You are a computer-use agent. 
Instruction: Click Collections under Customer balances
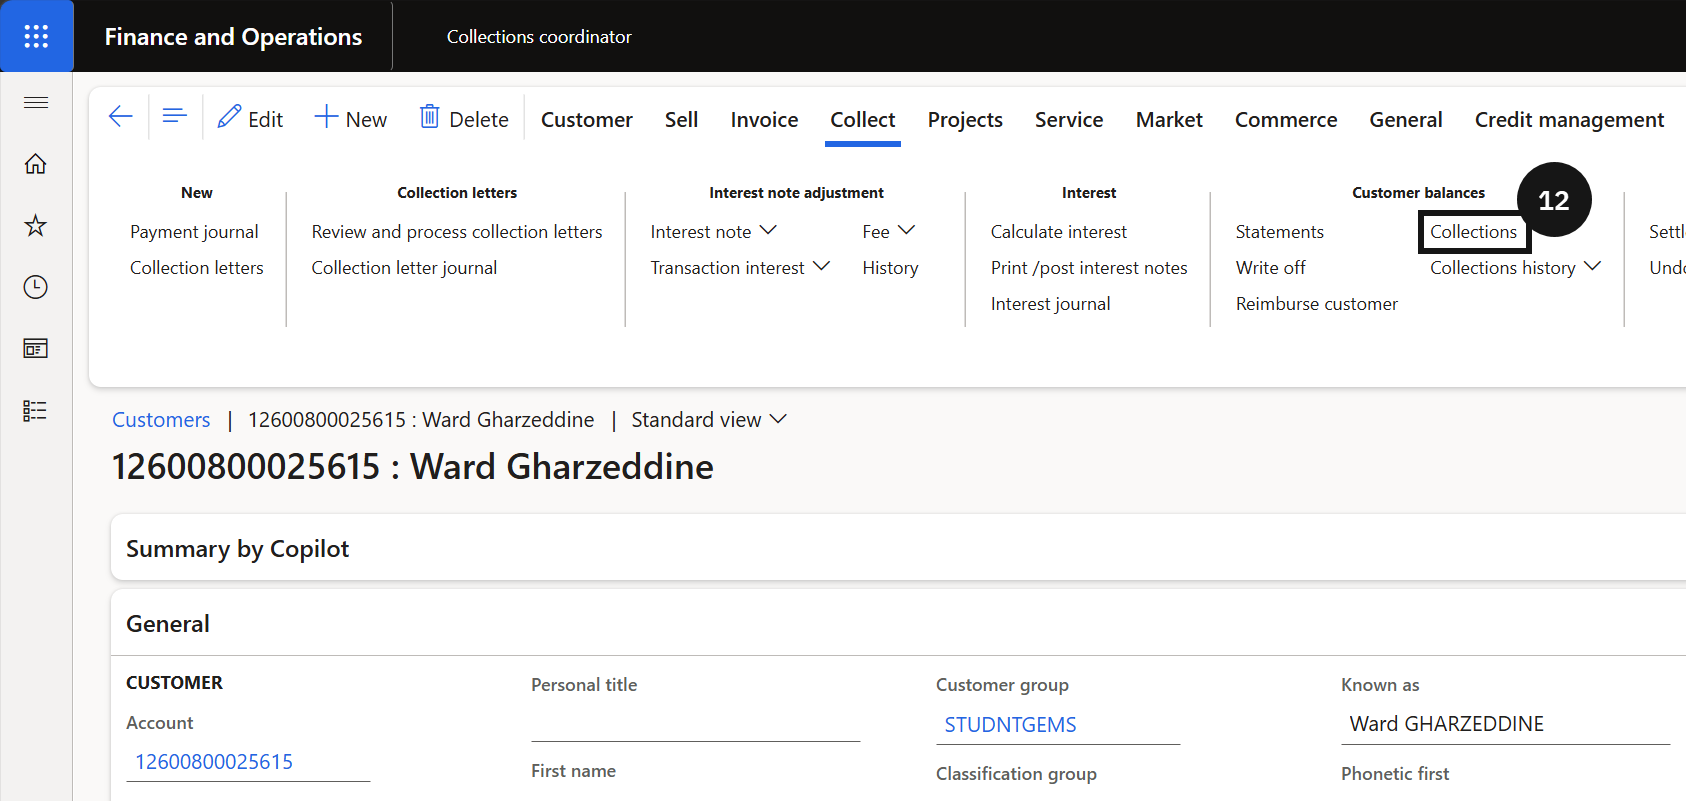click(1473, 232)
